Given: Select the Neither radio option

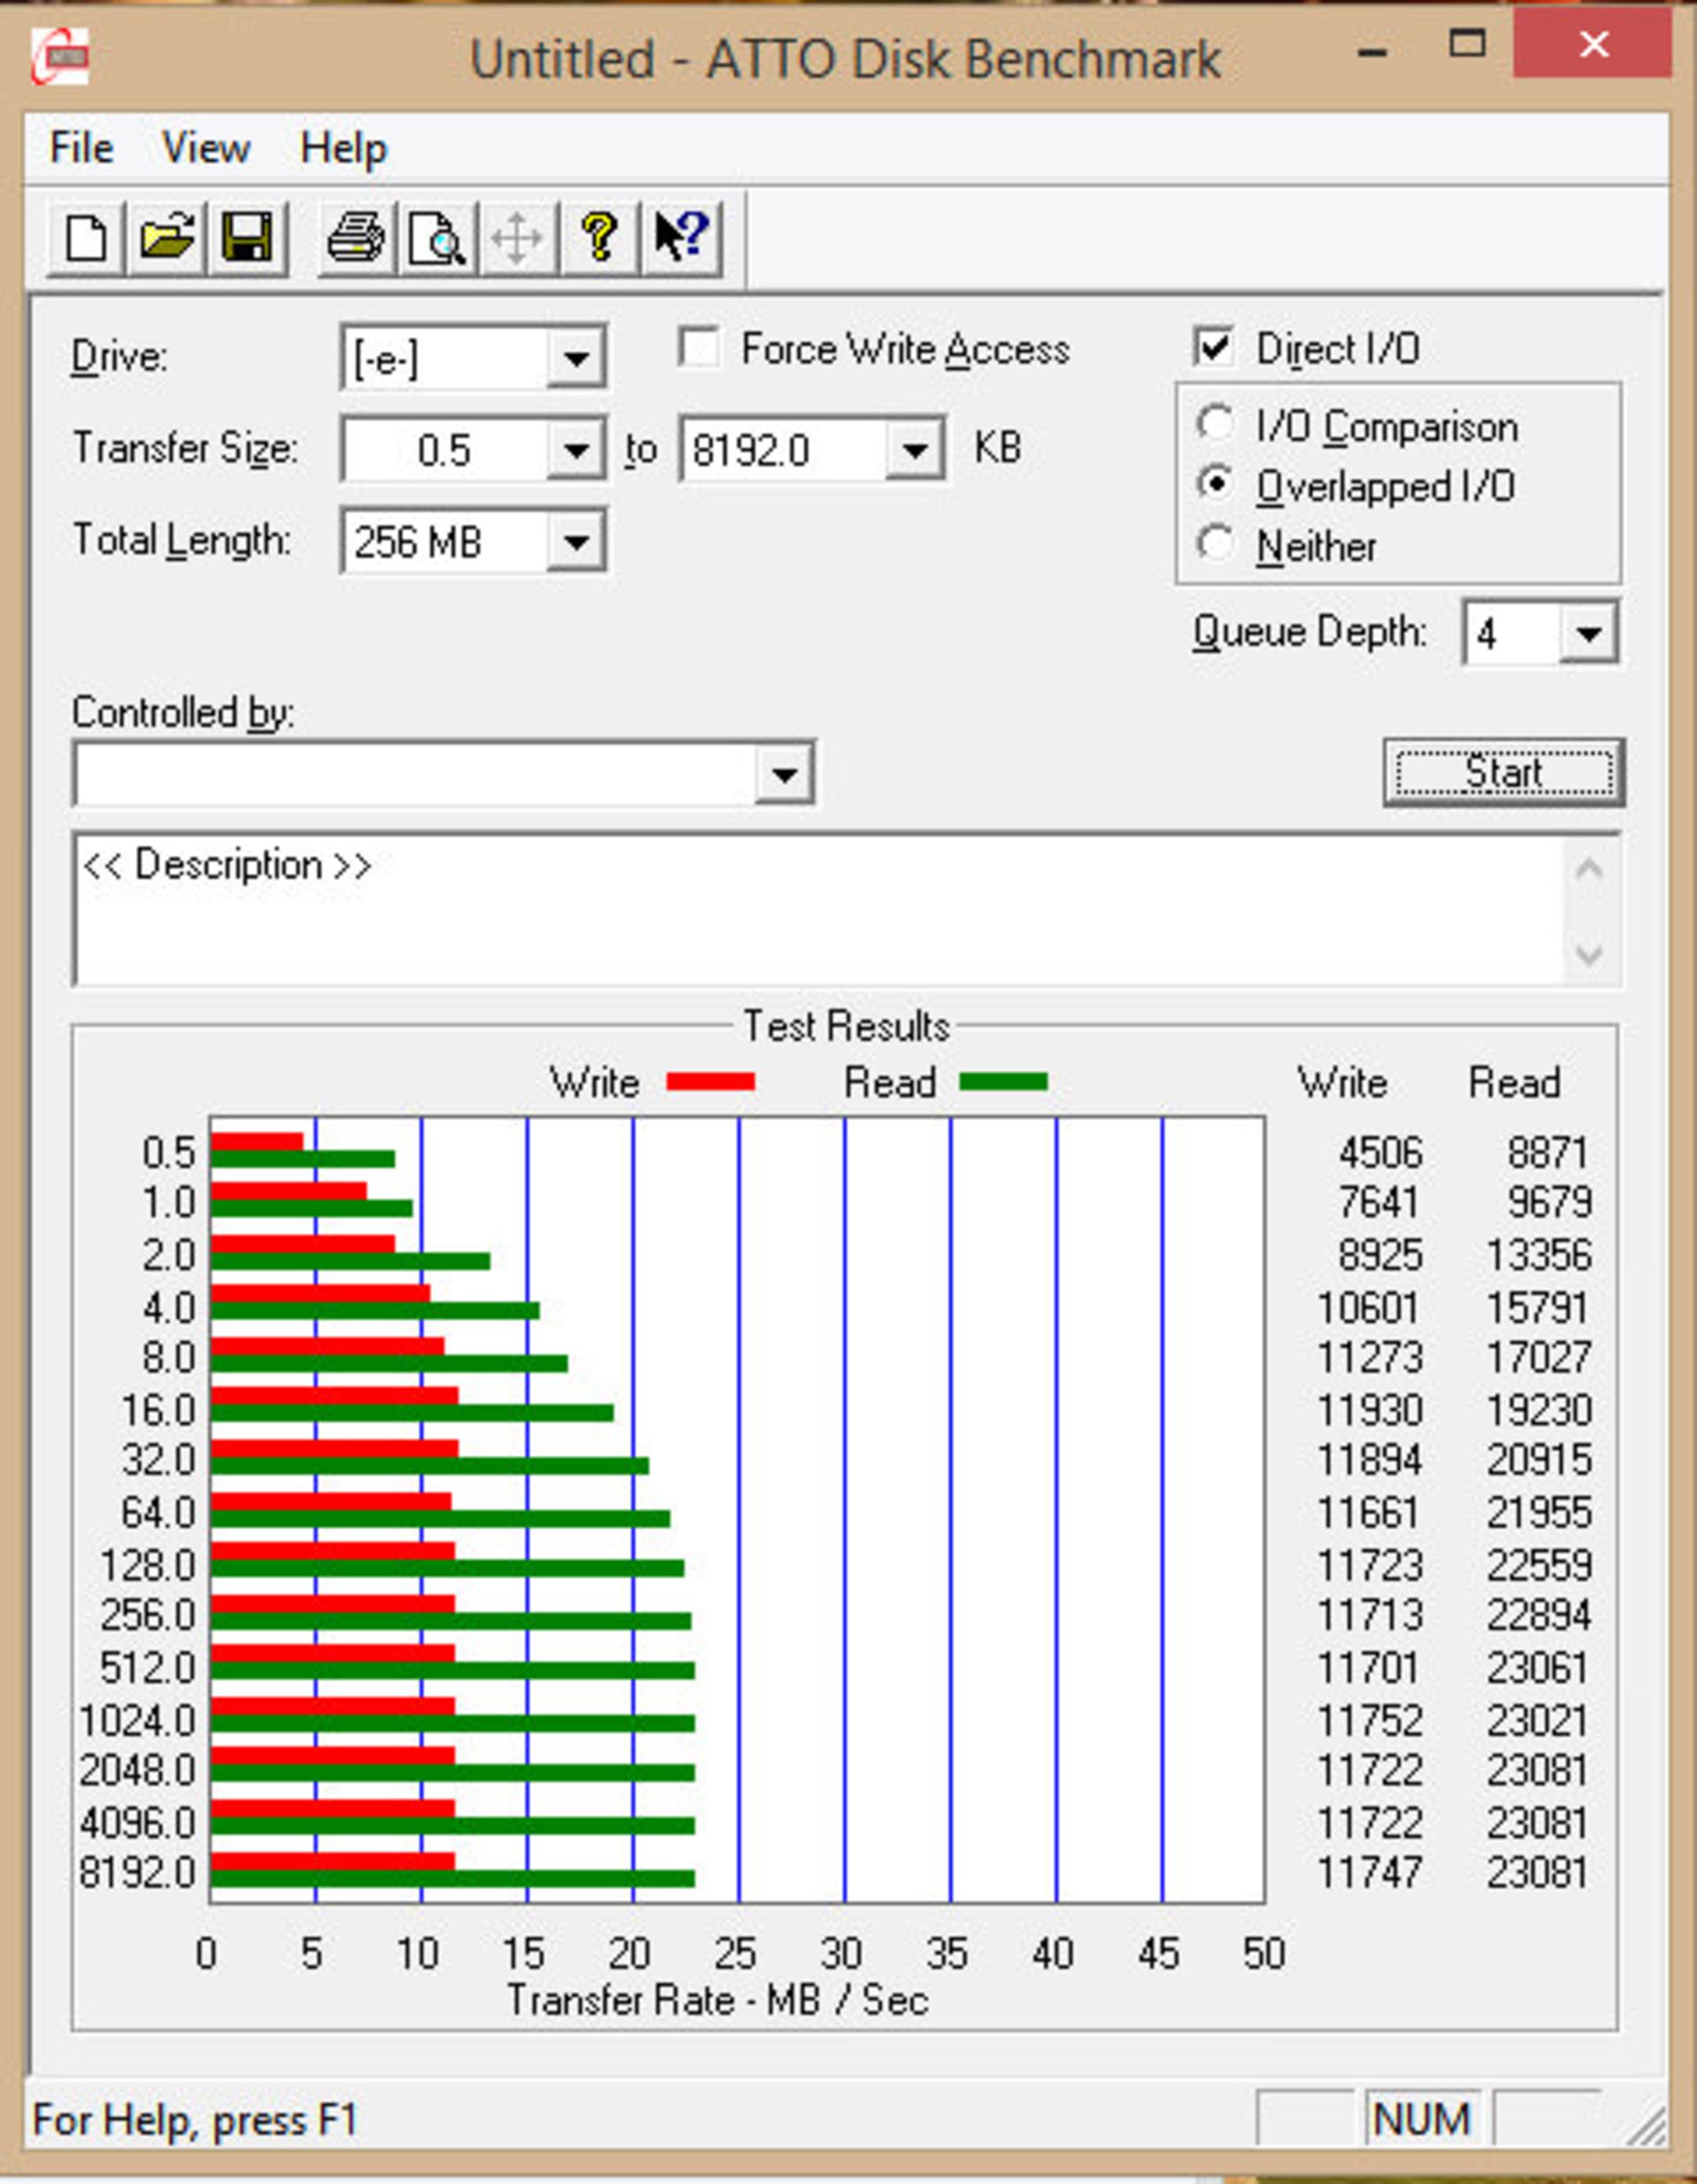Looking at the screenshot, I should [x=1215, y=545].
